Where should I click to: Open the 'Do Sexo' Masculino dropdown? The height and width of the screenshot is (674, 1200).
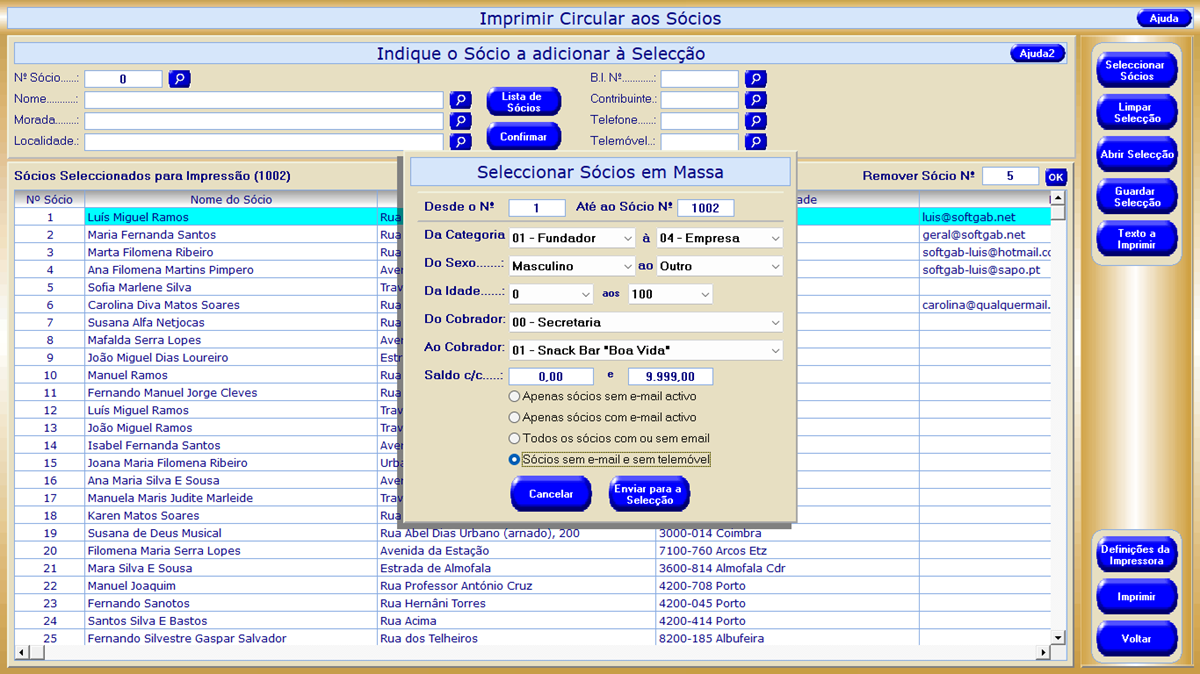click(572, 267)
